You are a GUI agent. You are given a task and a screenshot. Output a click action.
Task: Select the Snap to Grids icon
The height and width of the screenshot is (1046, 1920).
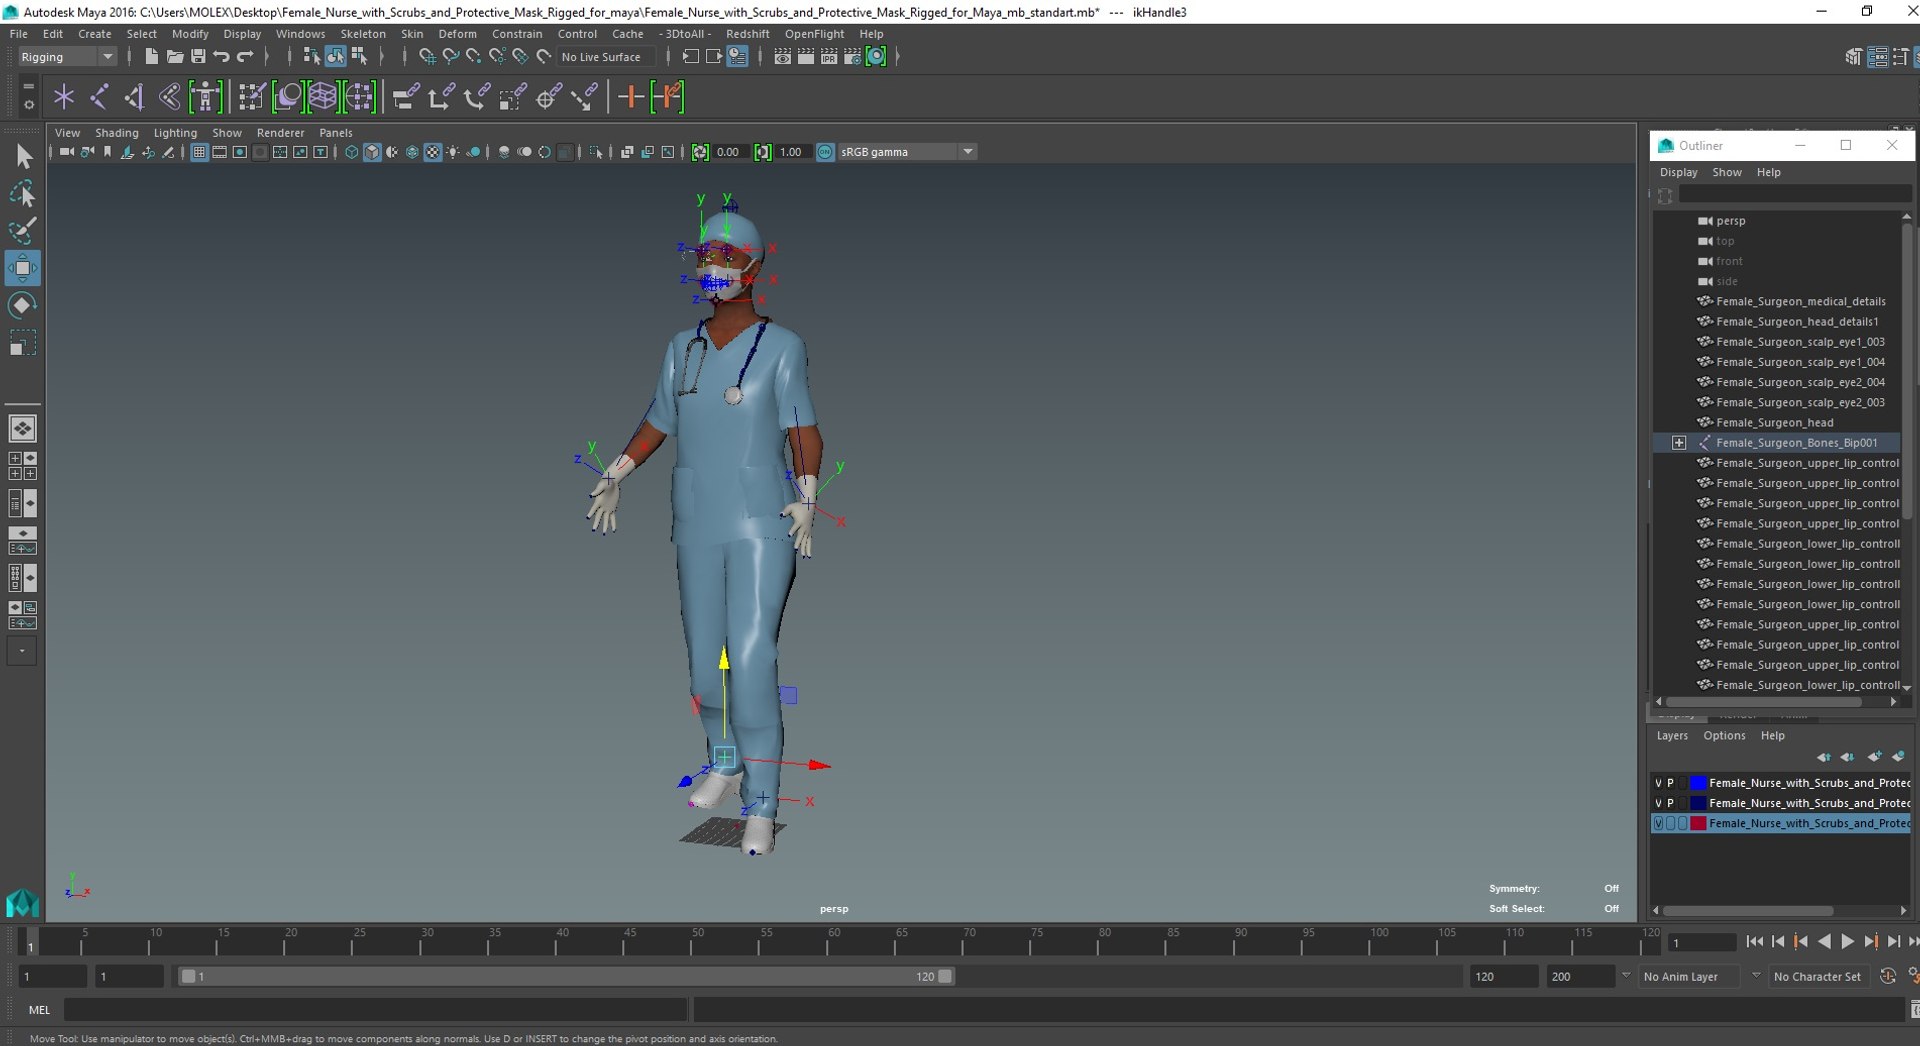(x=427, y=57)
